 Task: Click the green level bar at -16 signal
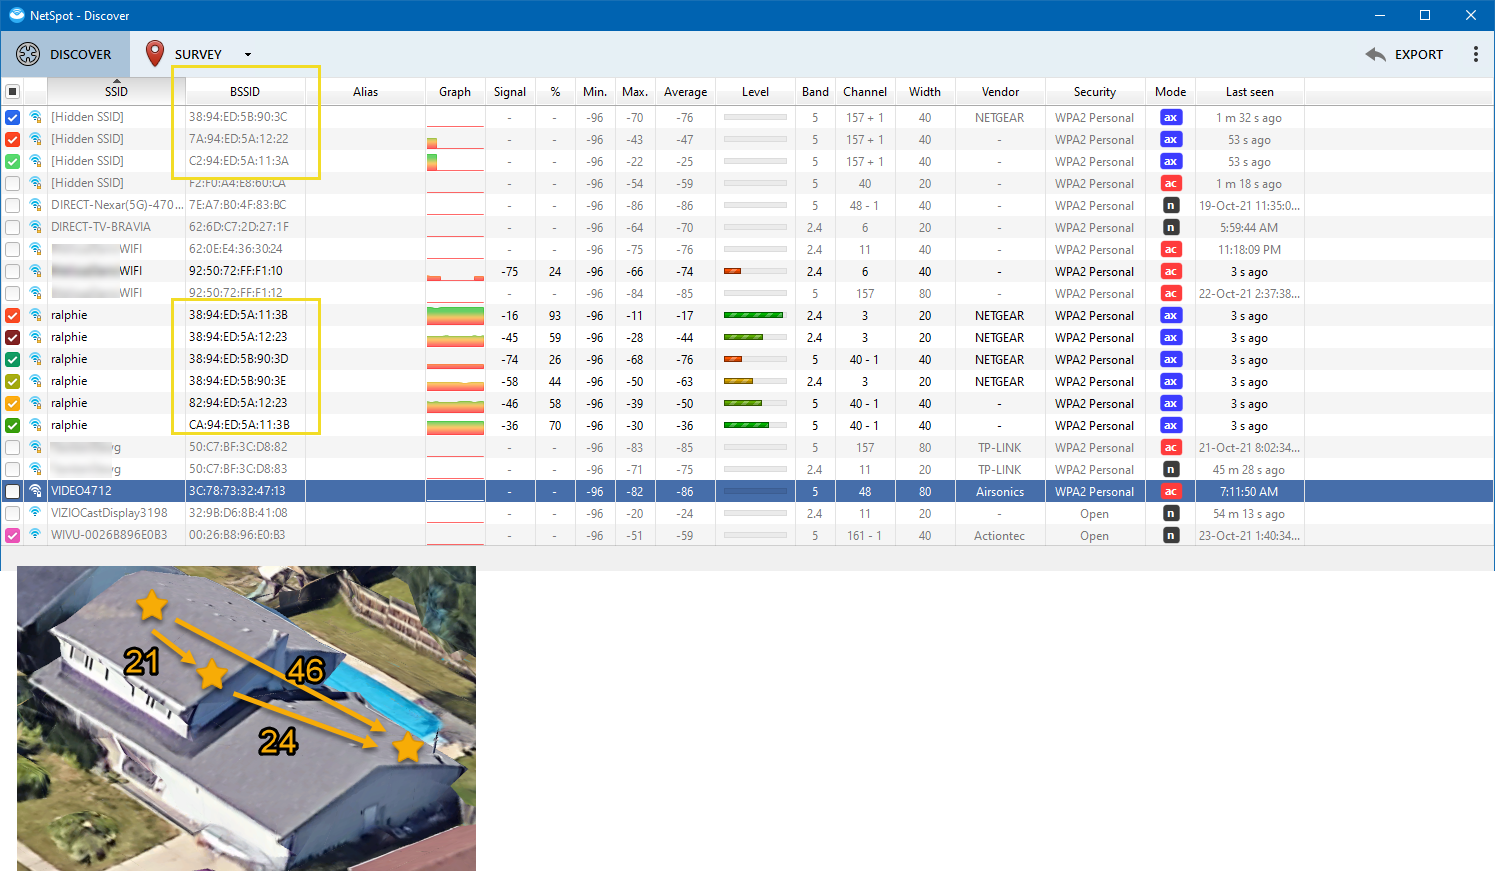pos(755,316)
